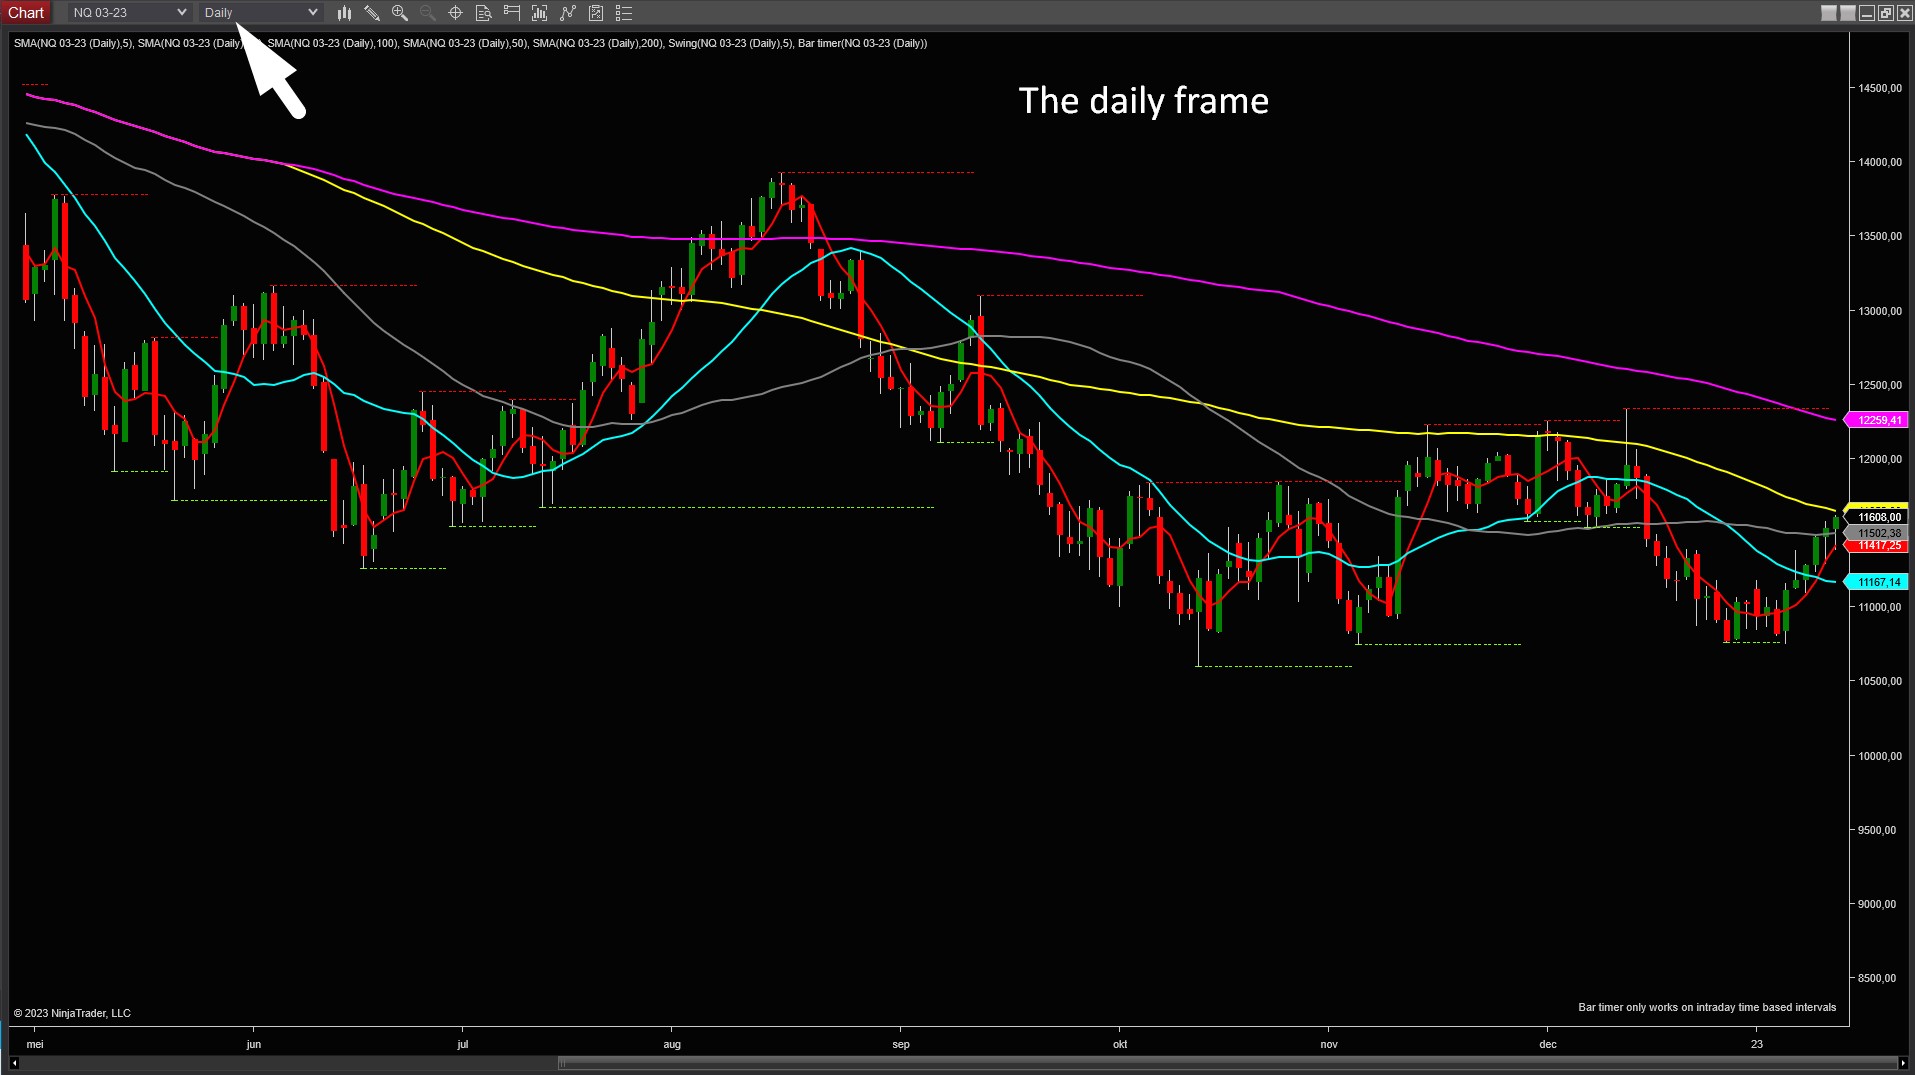Image resolution: width=1915 pixels, height=1075 pixels.
Task: Enable the Crosshair cursor tool
Action: [455, 13]
